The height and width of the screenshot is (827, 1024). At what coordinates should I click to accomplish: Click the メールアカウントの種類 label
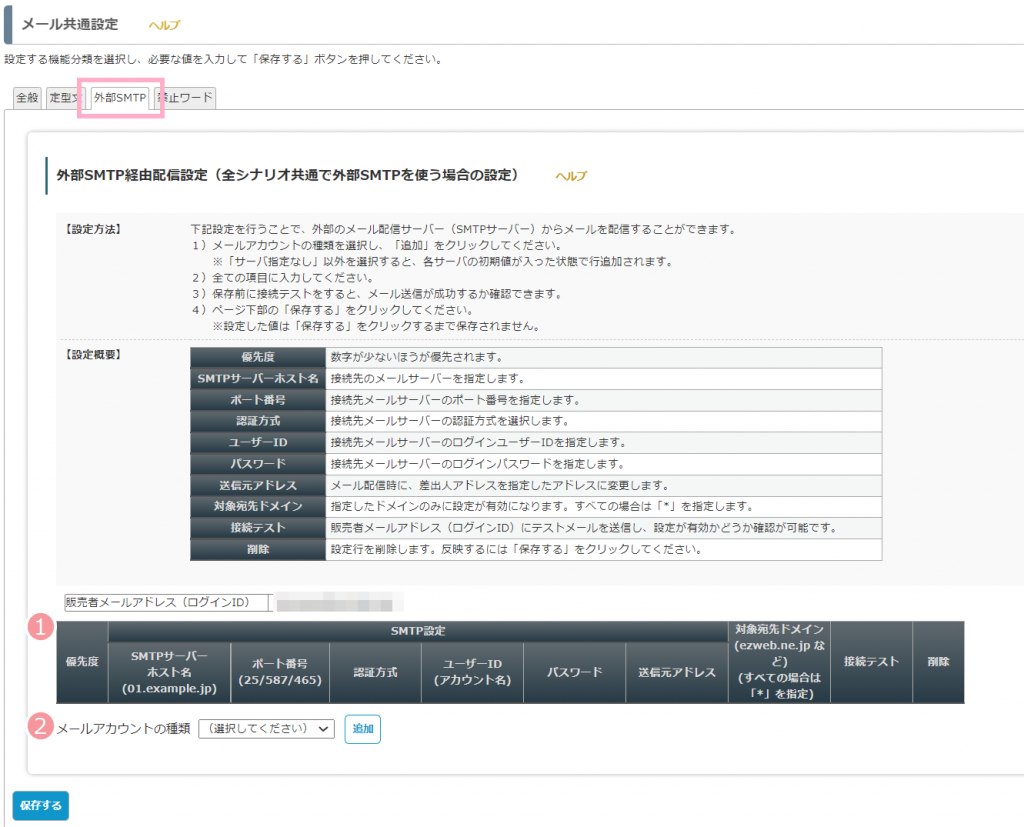click(123, 728)
